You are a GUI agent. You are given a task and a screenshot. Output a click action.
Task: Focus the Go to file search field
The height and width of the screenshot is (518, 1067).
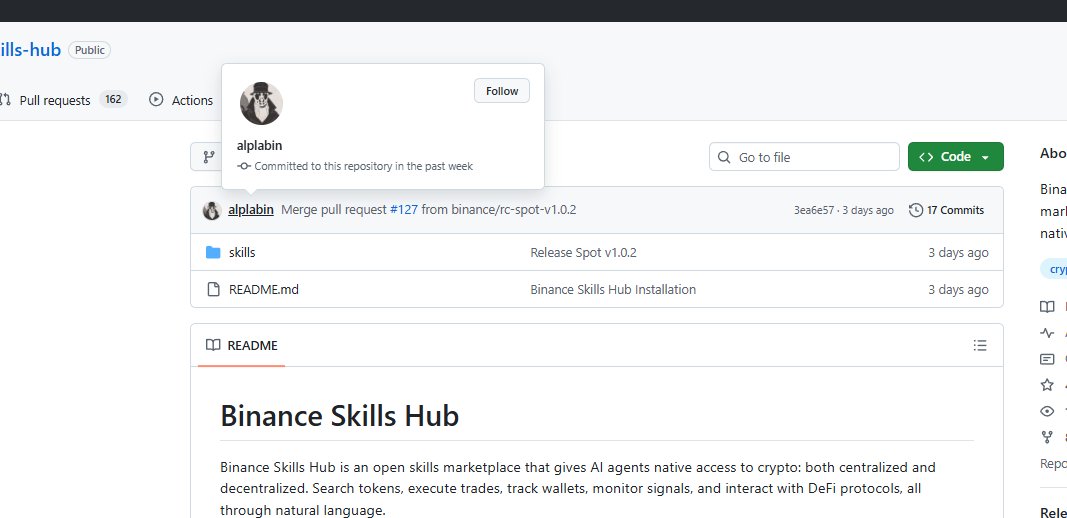(x=804, y=157)
